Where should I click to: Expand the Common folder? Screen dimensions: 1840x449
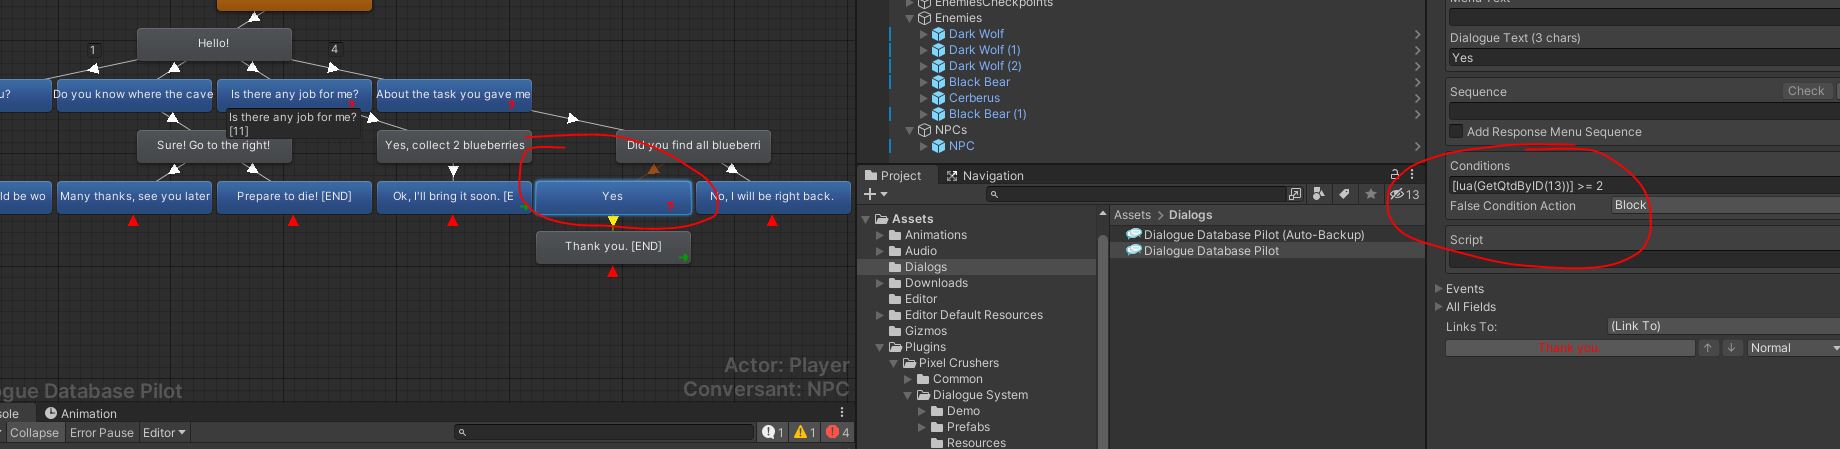tap(909, 379)
